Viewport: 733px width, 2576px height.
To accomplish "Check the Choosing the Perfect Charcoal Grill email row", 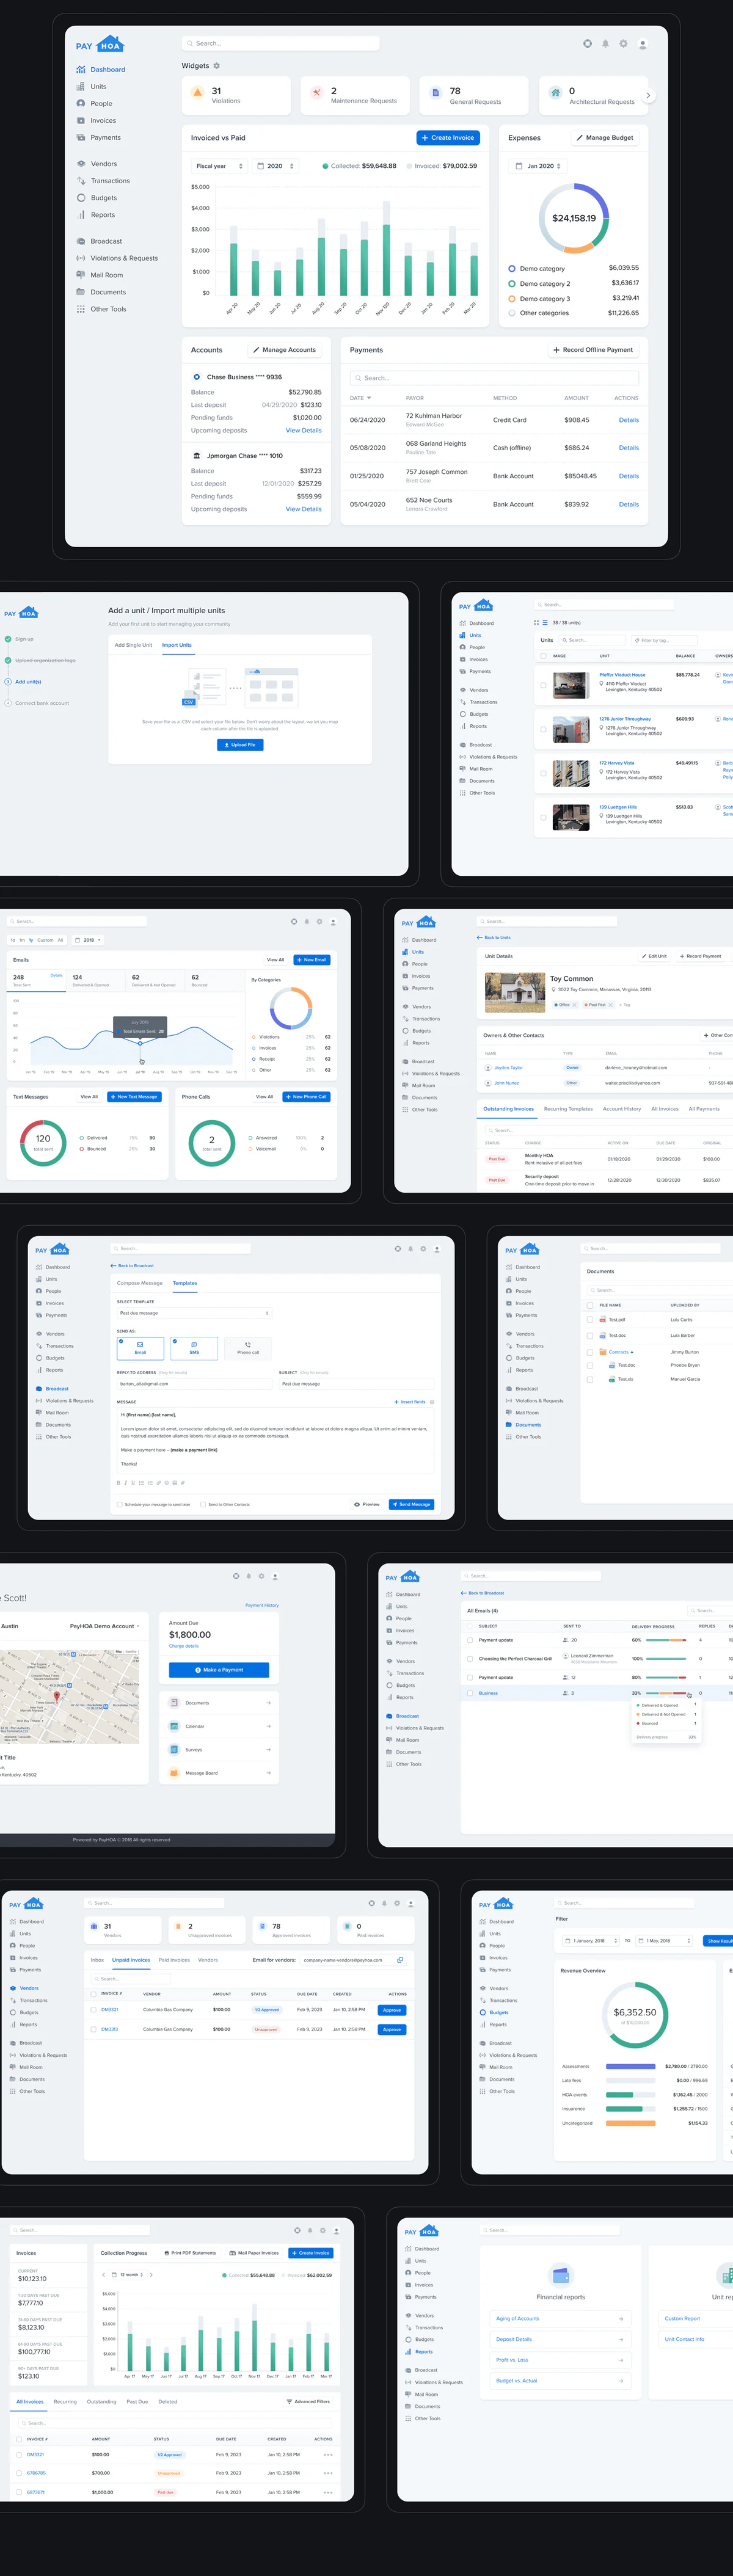I will click(x=471, y=1658).
